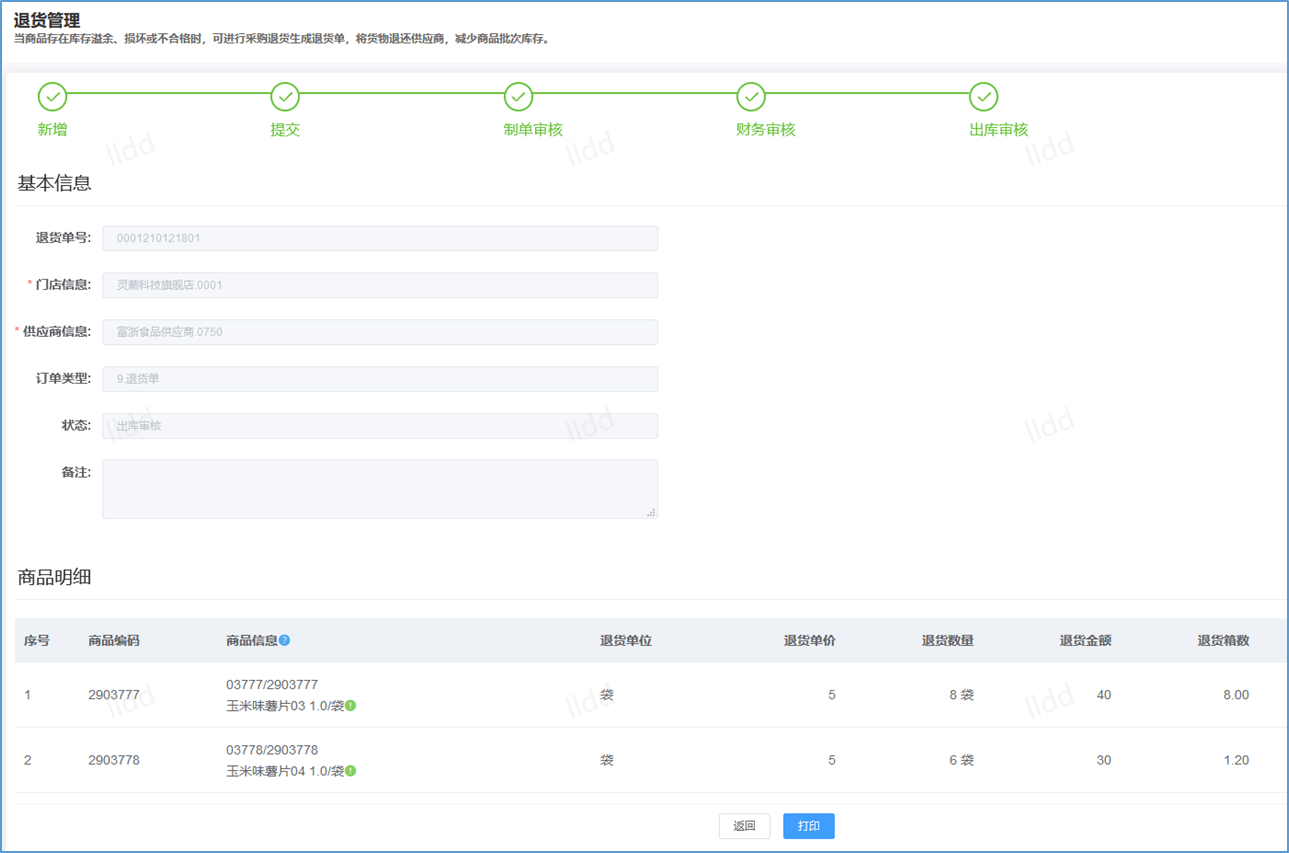Click the 退货数量 column header

point(947,641)
